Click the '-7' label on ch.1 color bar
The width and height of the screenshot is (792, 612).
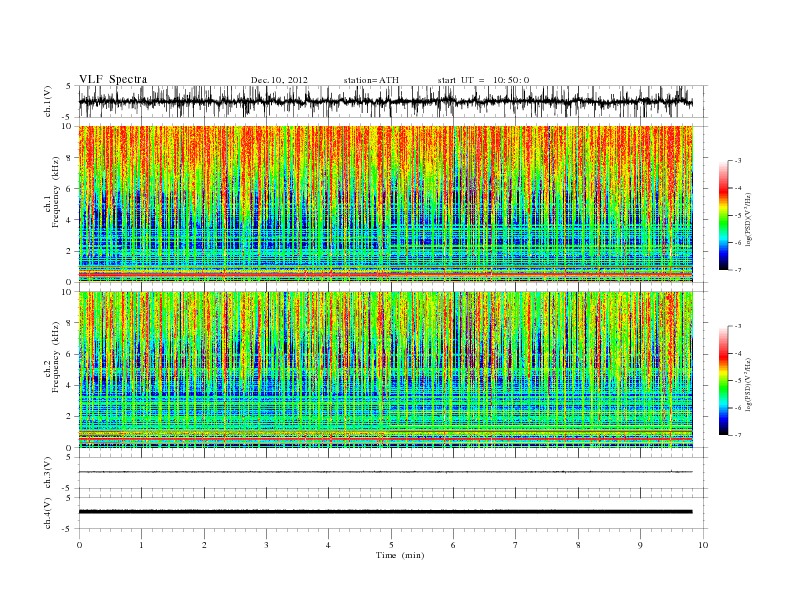737,270
